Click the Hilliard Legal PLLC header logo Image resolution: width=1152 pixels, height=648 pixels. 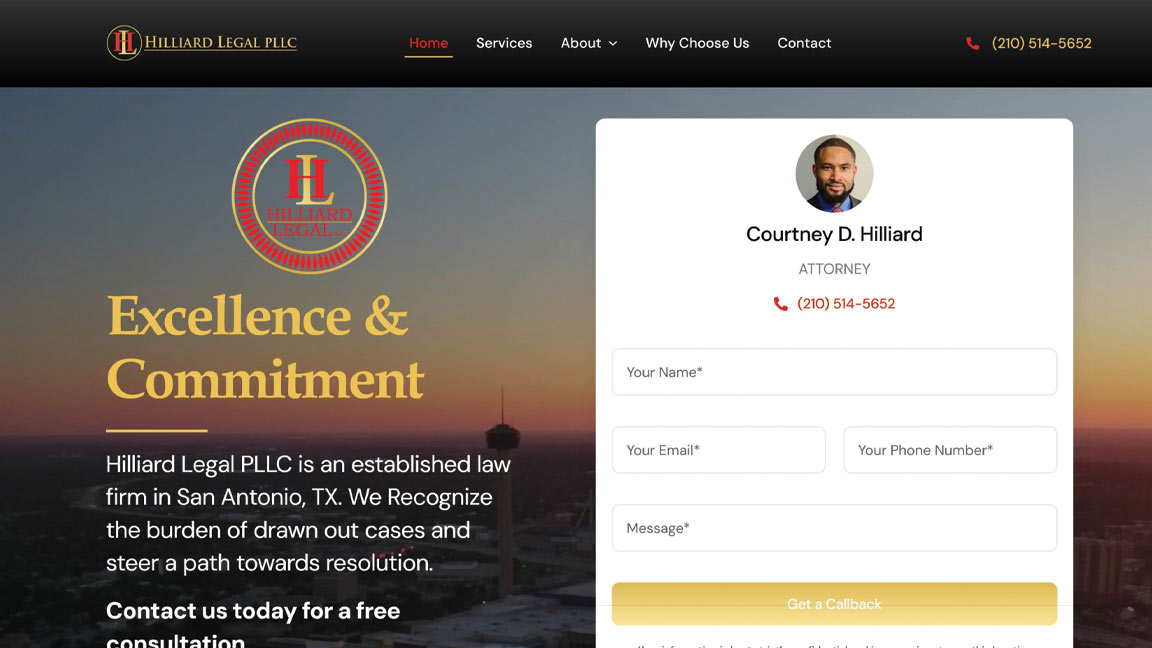202,43
